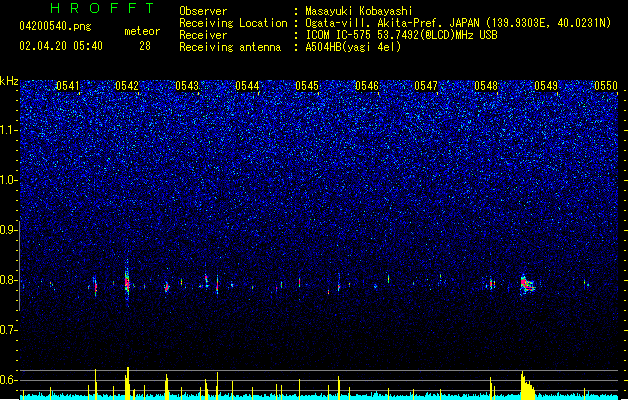The width and height of the screenshot is (629, 400).
Task: Click the 1.1 kHz axis label
Action: tap(9, 130)
